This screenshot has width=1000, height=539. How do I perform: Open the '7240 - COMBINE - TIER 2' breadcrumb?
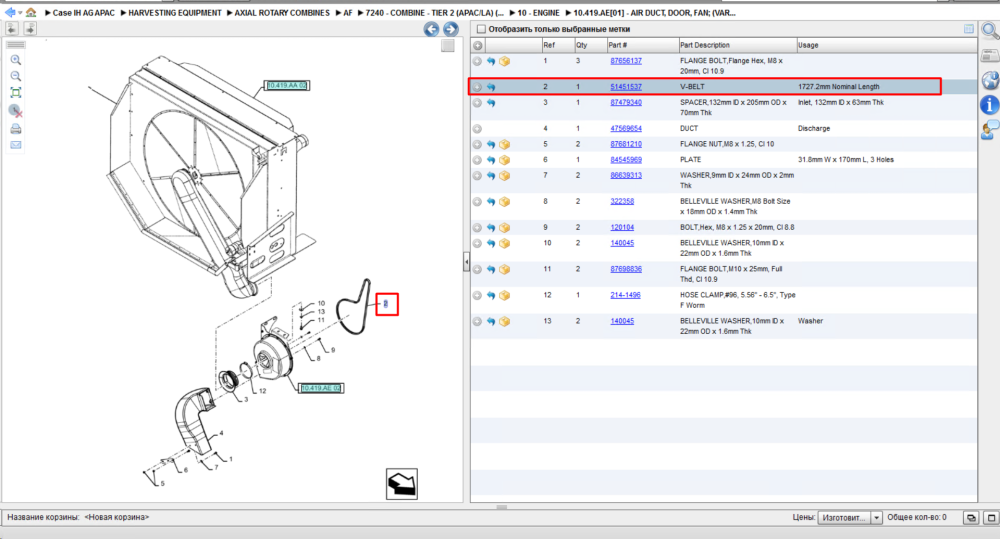tap(434, 13)
